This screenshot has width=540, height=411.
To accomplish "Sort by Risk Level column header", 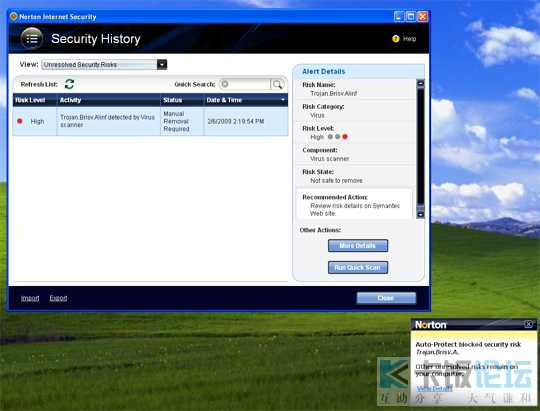I will click(34, 100).
